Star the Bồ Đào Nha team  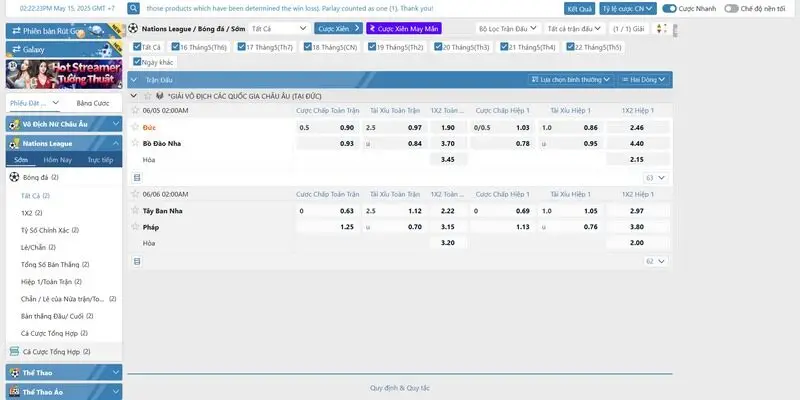pyautogui.click(x=136, y=143)
